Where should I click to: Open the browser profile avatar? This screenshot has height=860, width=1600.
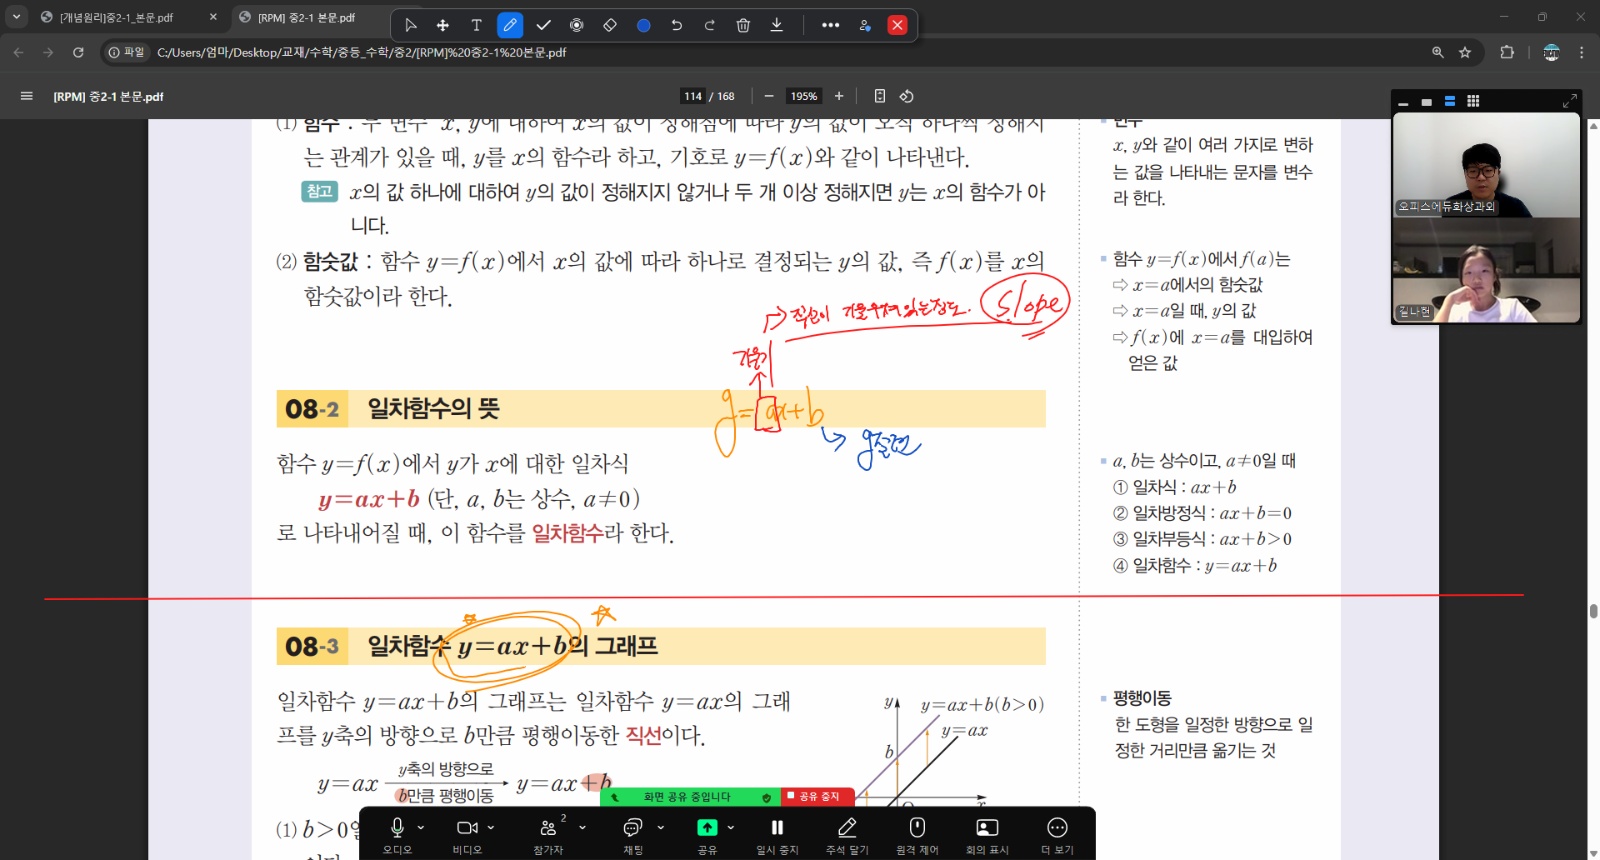coord(1551,52)
